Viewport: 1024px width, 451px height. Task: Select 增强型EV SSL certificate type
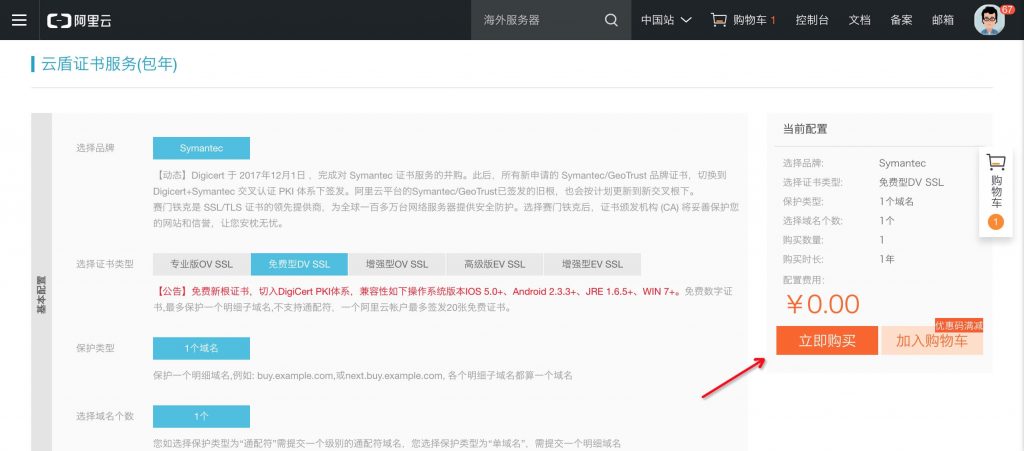click(592, 264)
